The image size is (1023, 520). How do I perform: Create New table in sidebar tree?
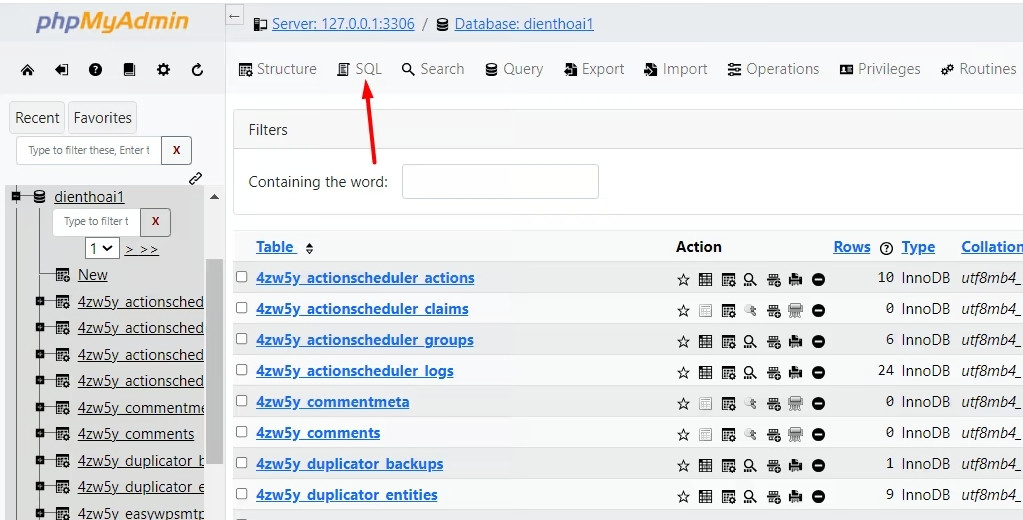click(x=93, y=275)
